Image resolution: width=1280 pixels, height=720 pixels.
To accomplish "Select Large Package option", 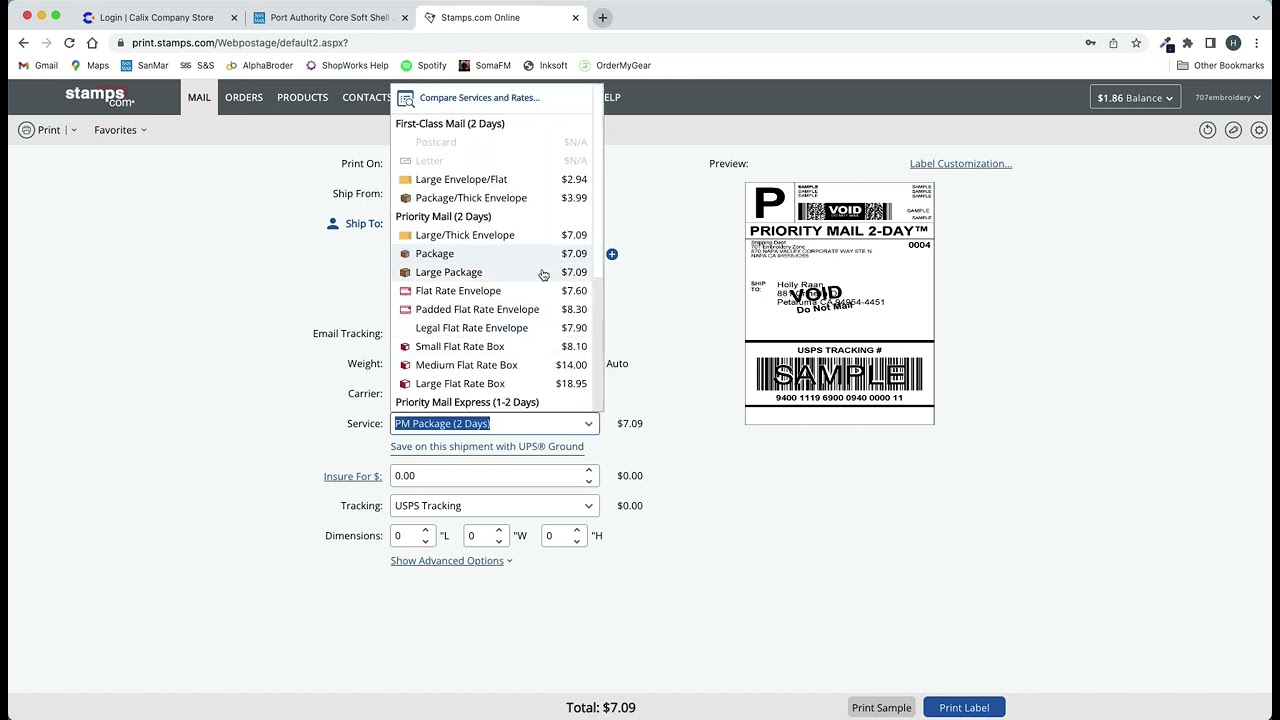I will 493,272.
